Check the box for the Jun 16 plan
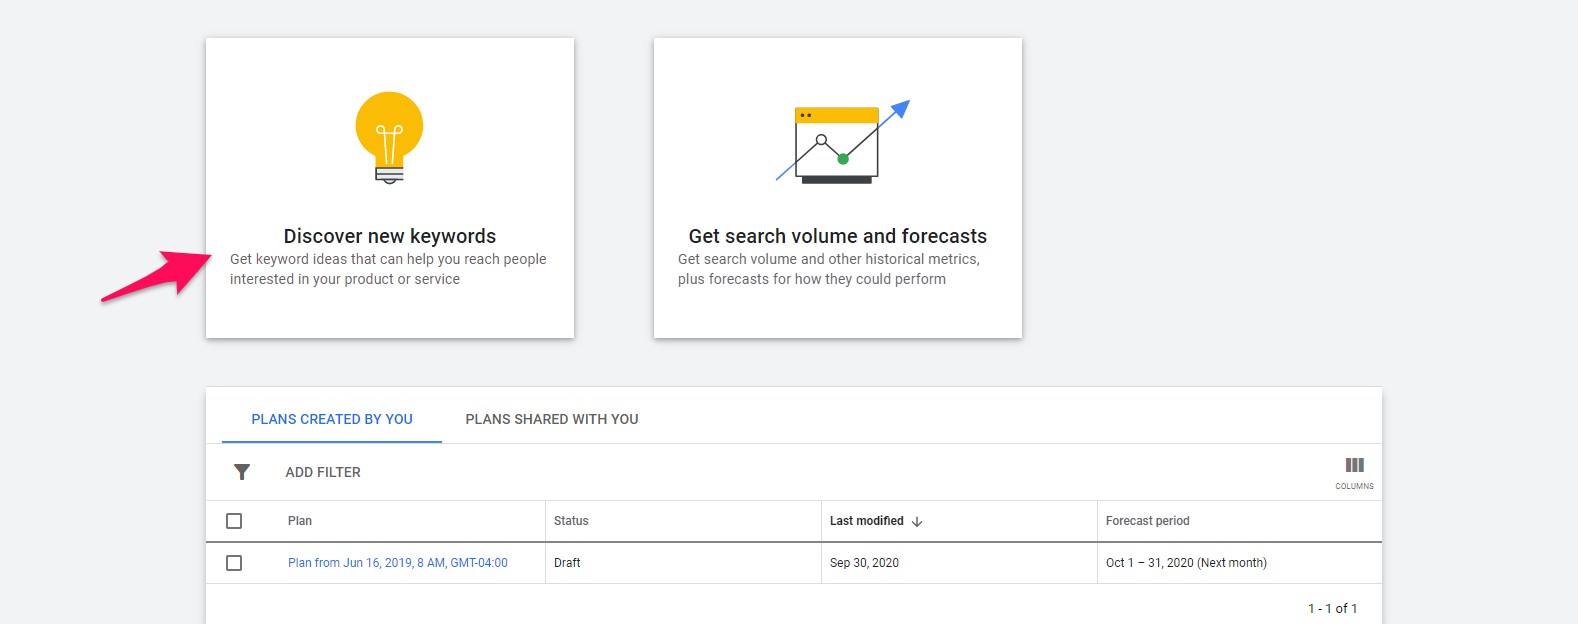1578x624 pixels. click(234, 563)
